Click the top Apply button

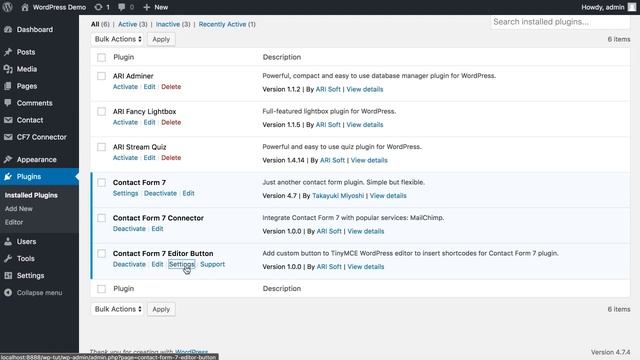(161, 39)
